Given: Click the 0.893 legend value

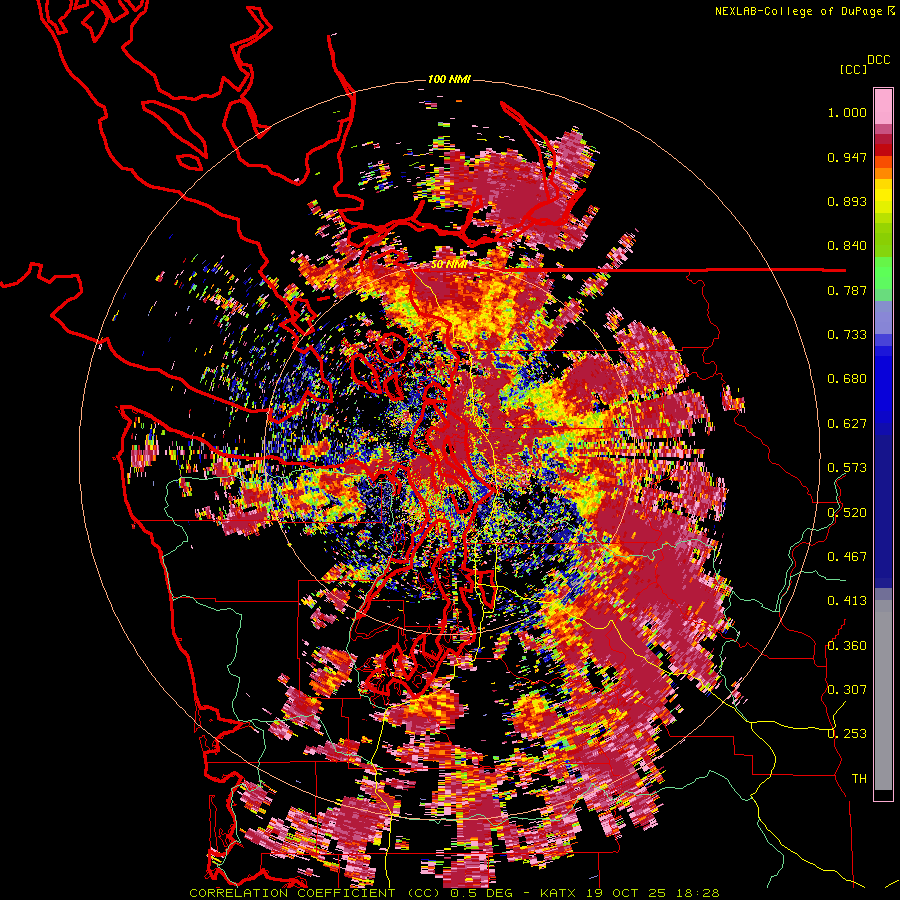Looking at the screenshot, I should [x=847, y=201].
